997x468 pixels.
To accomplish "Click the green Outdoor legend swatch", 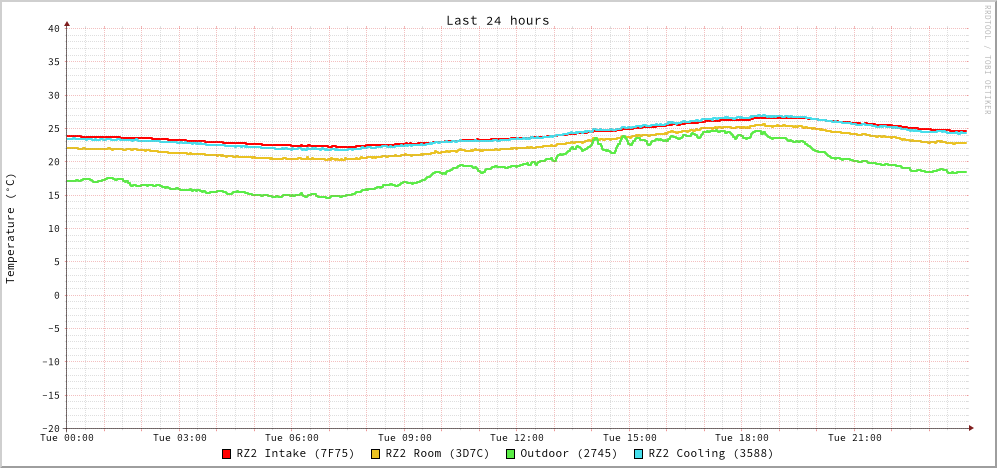I will click(510, 454).
